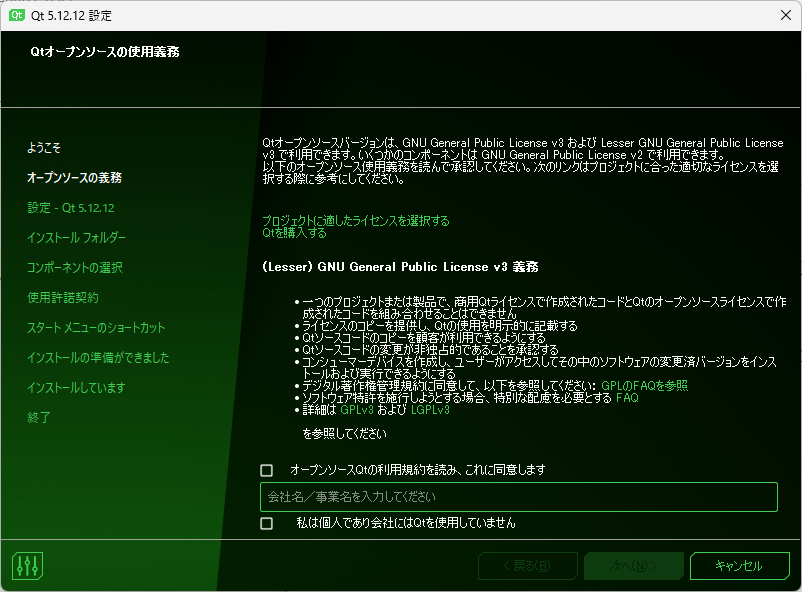Click the を参照してください text line
The height and width of the screenshot is (592, 802).
pos(345,434)
